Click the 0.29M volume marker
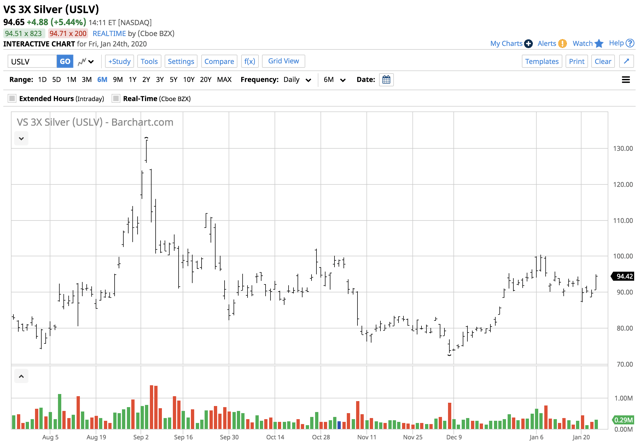Screen dimensions: 640x441 [623, 420]
